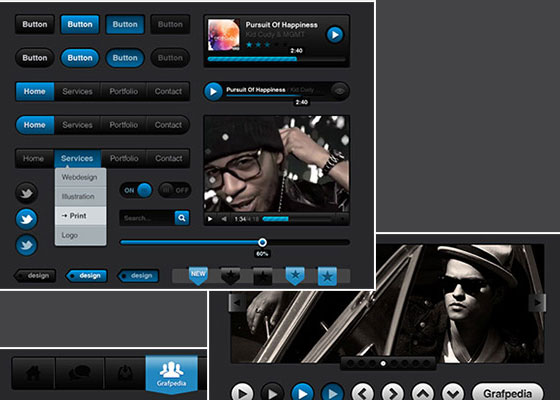The width and height of the screenshot is (560, 400).
Task: Click the album-art player's blue progress bar
Action: 252,59
